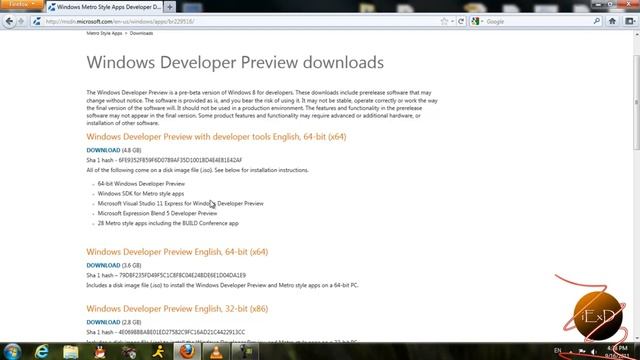Open the EN language indicator in tray
The image size is (640, 360).
[558, 351]
